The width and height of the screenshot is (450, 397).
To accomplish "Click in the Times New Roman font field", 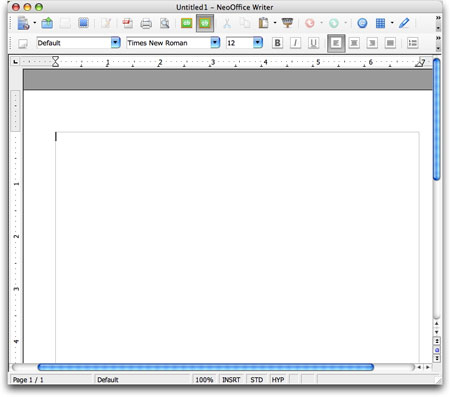I will click(168, 43).
